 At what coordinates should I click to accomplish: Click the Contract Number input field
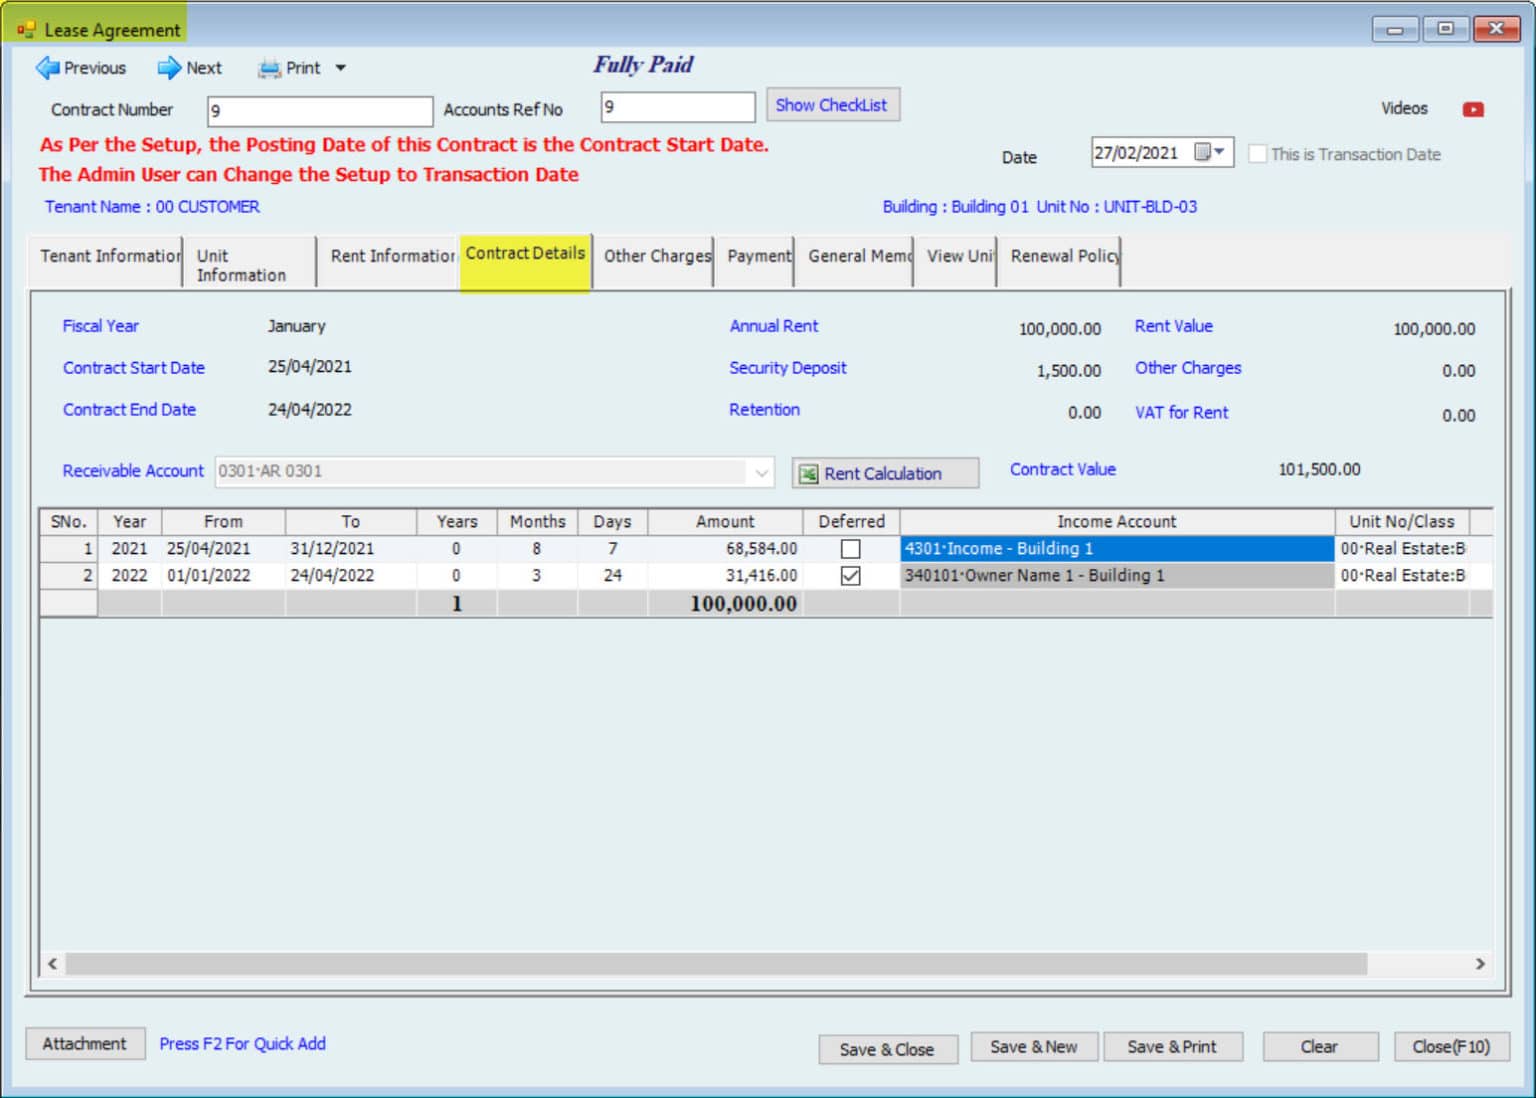tap(319, 111)
